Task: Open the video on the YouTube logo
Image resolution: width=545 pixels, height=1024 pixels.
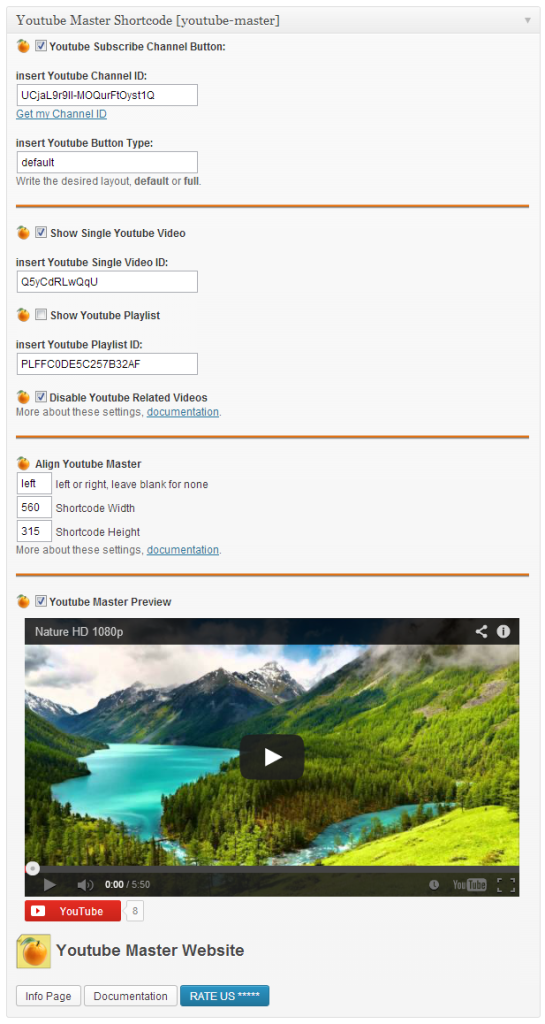Action: [x=470, y=885]
